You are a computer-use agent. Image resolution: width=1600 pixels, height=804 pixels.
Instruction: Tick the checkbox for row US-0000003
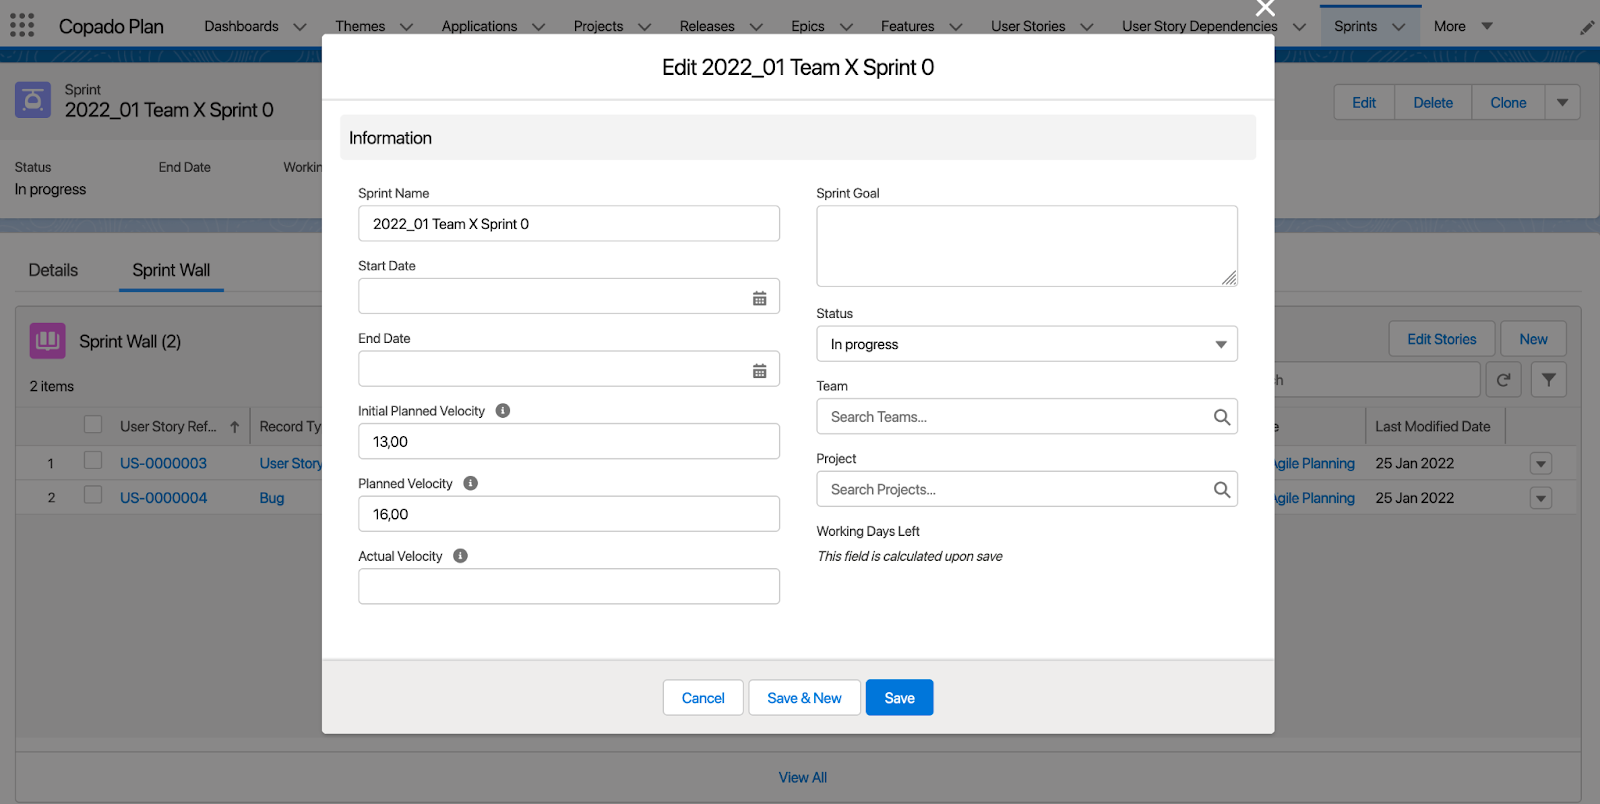click(x=93, y=461)
